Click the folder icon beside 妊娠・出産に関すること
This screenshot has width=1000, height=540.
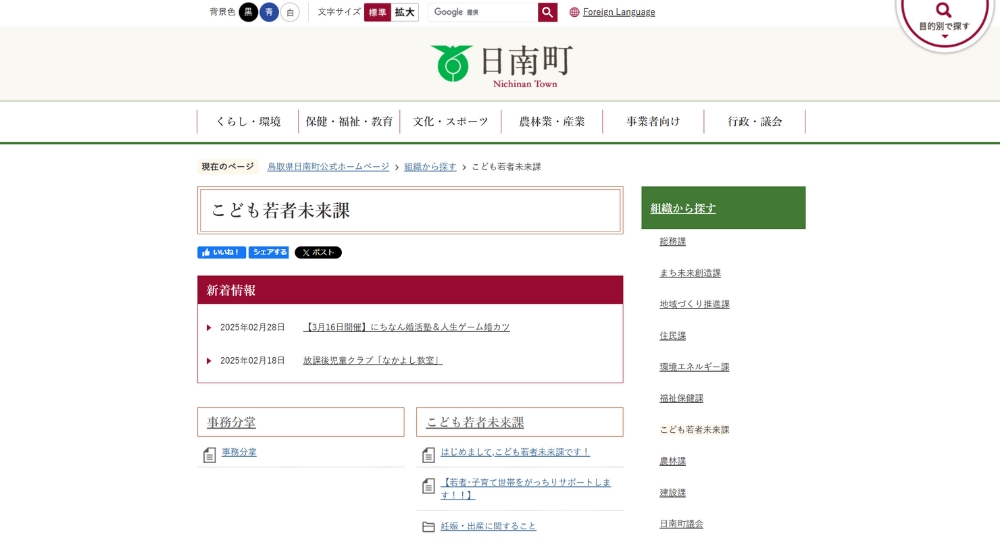(428, 527)
